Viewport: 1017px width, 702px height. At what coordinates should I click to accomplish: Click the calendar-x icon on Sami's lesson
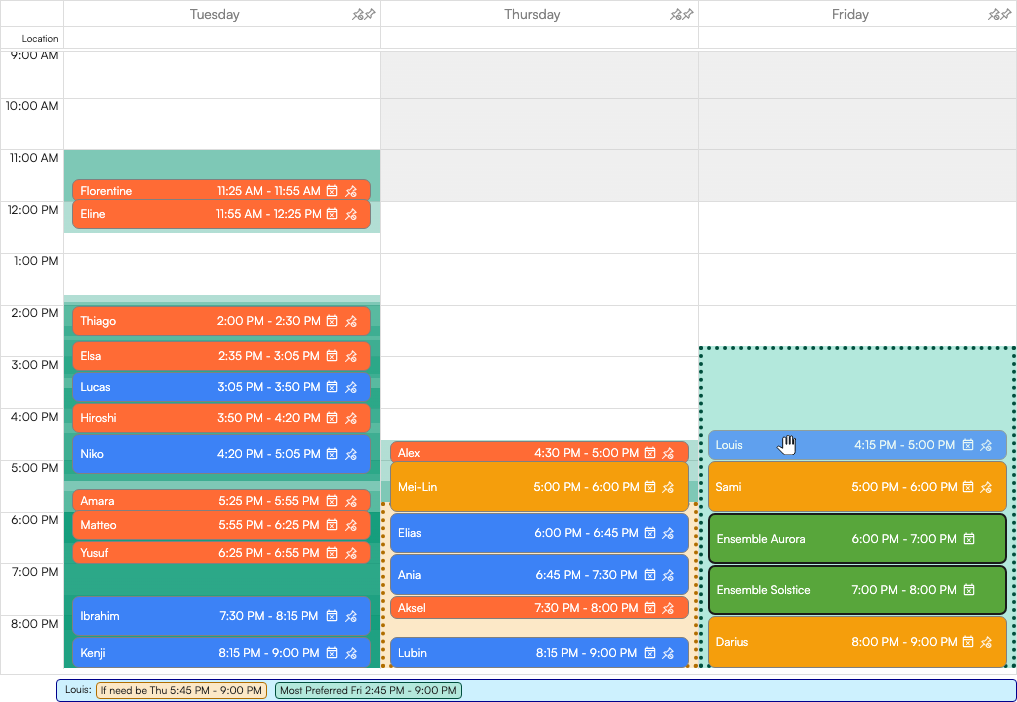pos(968,487)
